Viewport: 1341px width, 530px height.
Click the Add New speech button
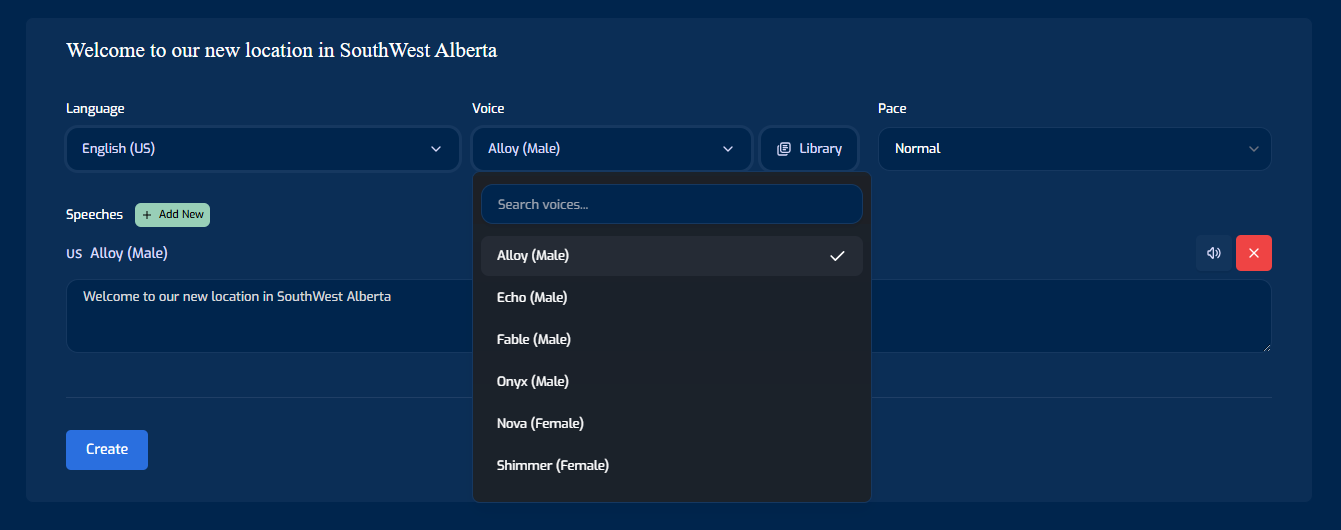(x=172, y=215)
